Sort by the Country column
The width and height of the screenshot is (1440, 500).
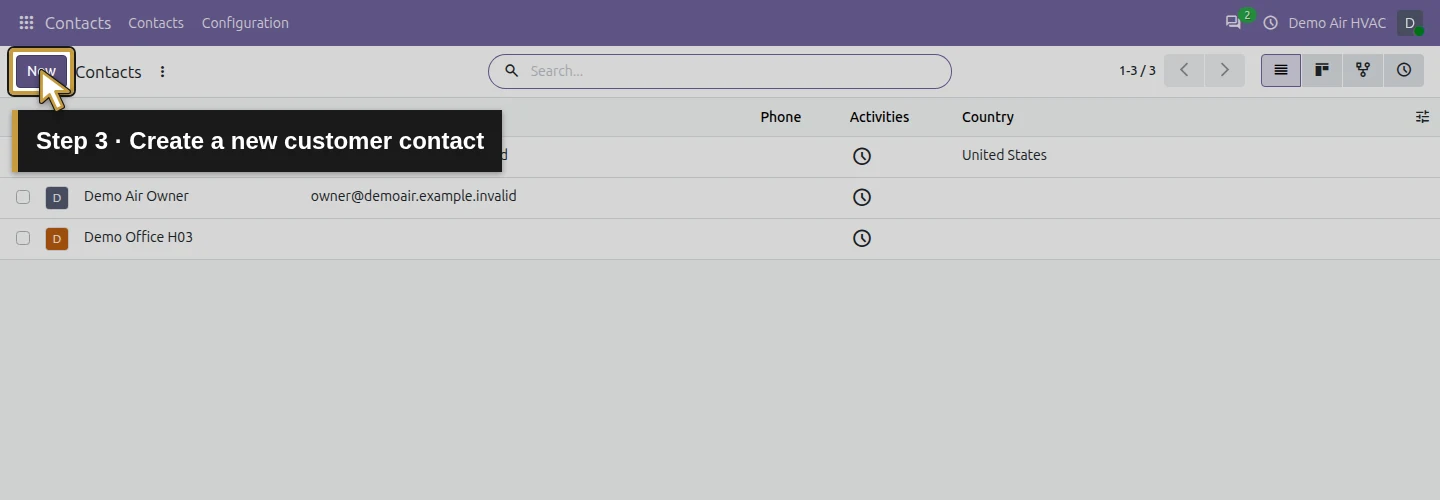pos(988,117)
